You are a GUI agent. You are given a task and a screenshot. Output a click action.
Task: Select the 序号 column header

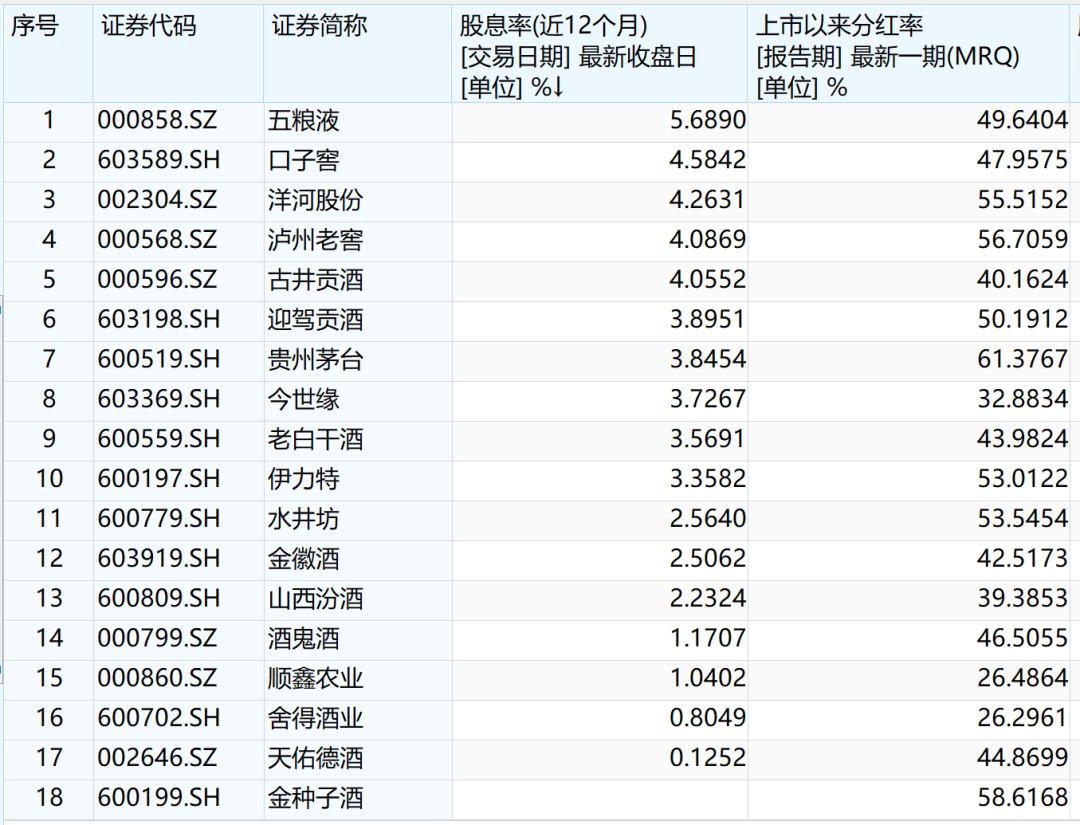[x=35, y=27]
